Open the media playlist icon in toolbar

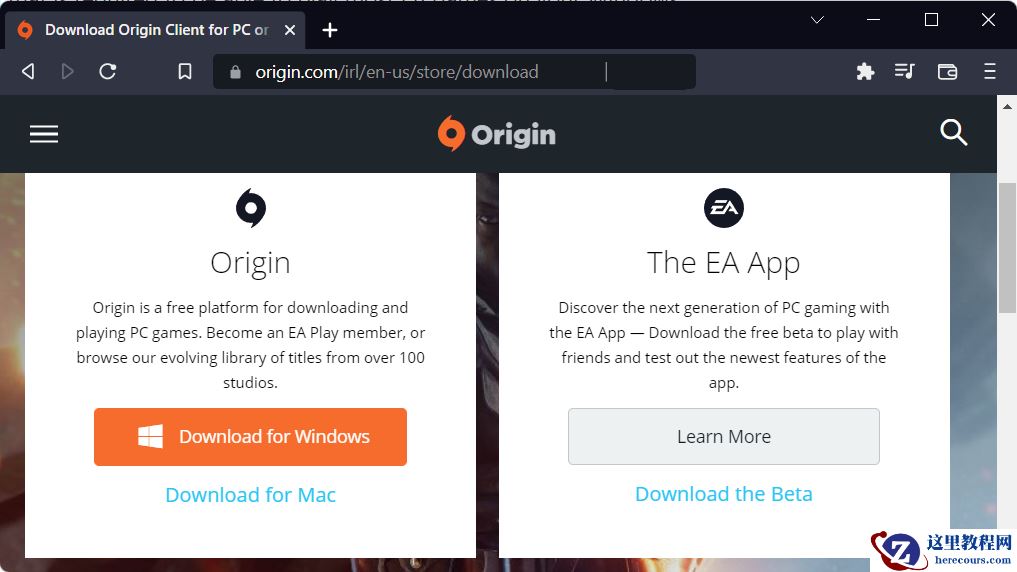coord(905,71)
